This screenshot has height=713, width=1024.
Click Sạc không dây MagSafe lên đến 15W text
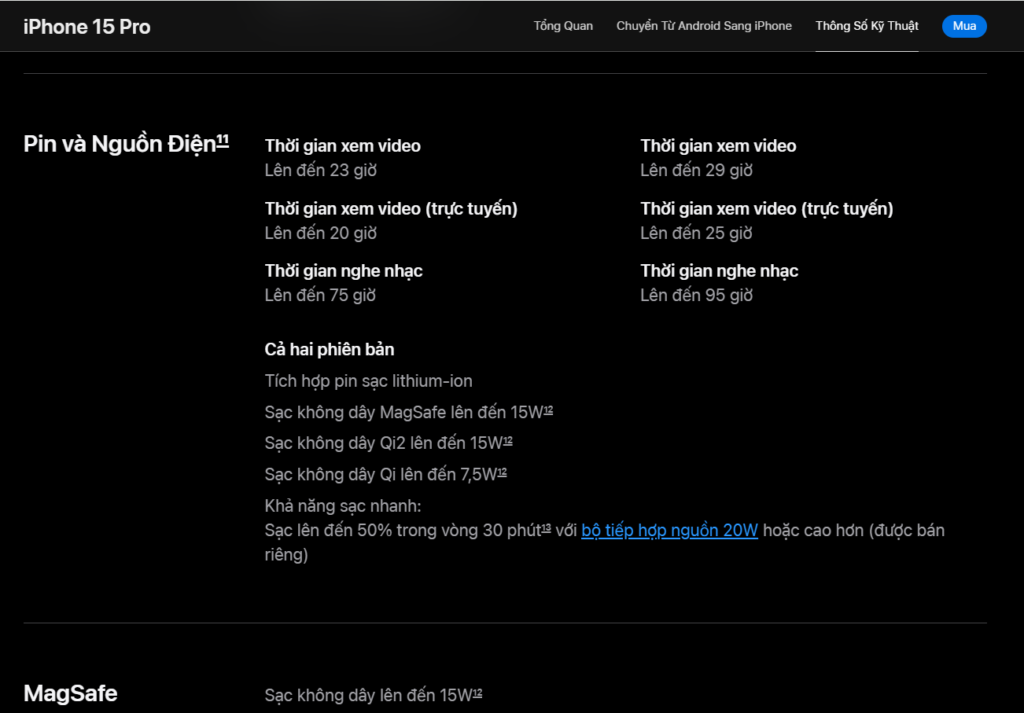[x=404, y=413]
